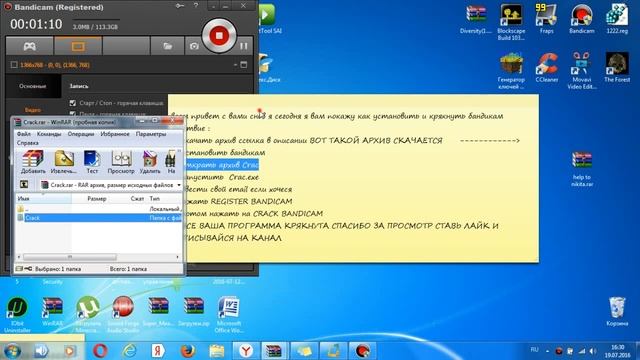Click Bandicam key registration icon

(x=180, y=6)
